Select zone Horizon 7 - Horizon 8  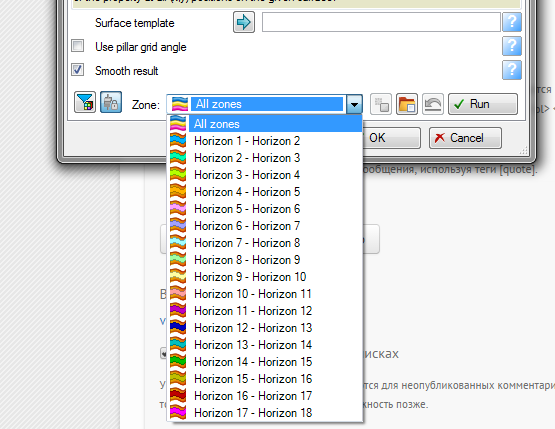pos(265,243)
